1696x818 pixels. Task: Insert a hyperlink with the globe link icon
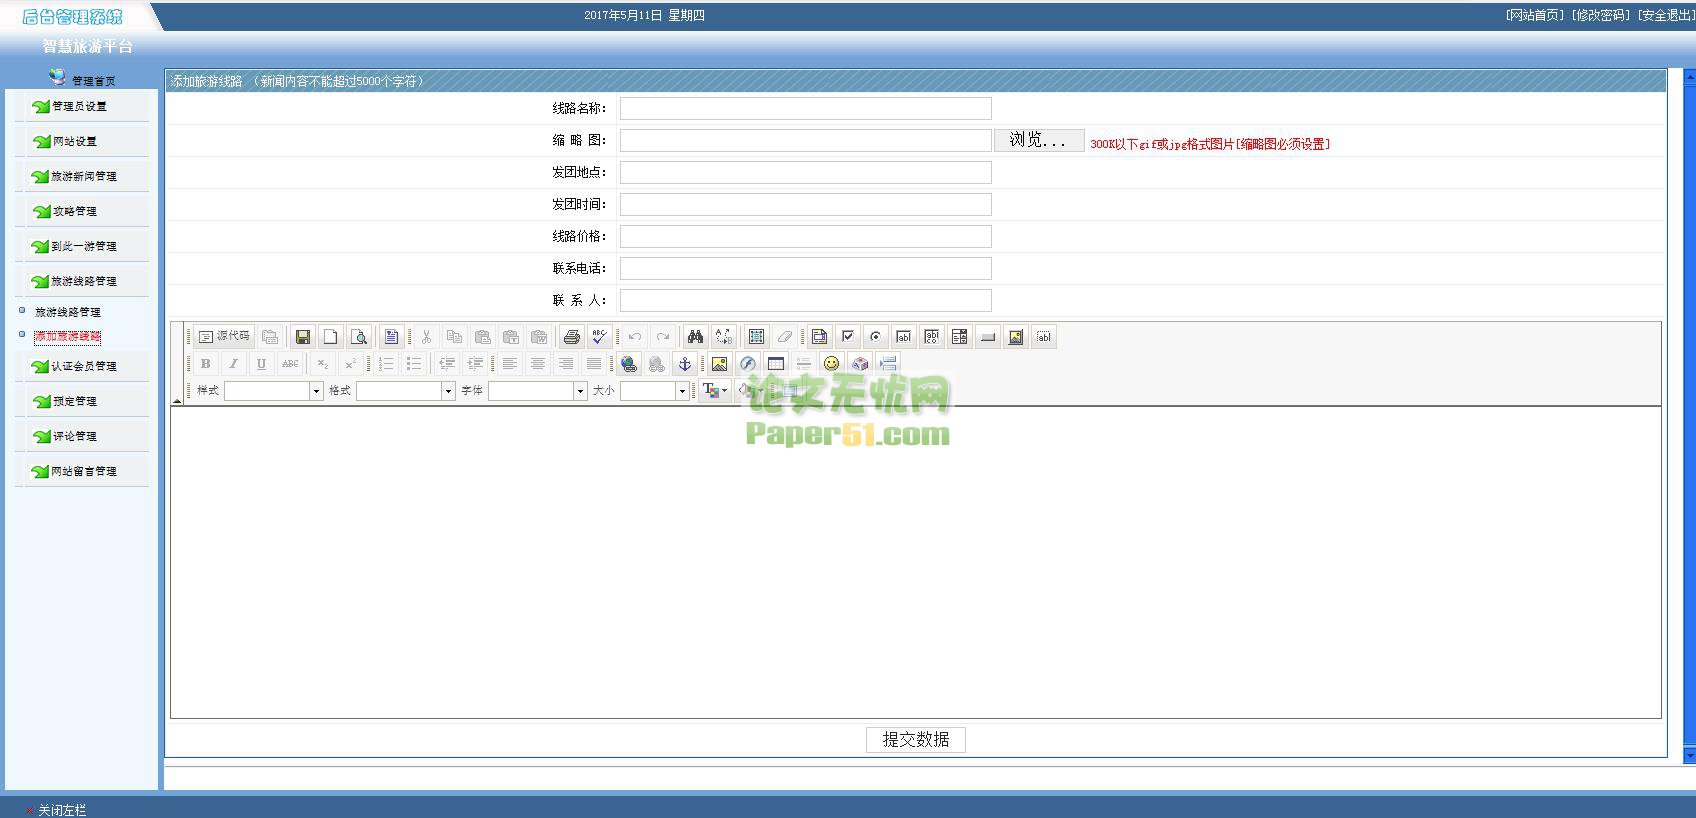(628, 364)
